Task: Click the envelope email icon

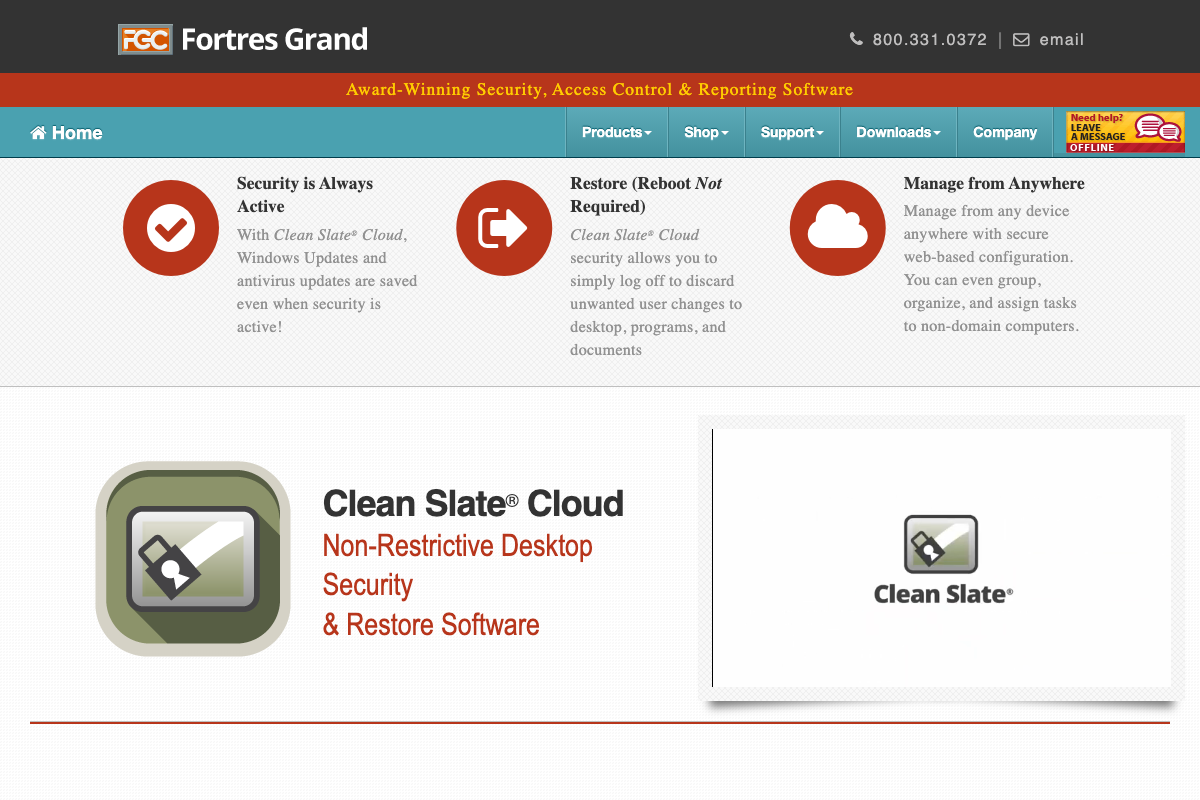Action: [1021, 40]
